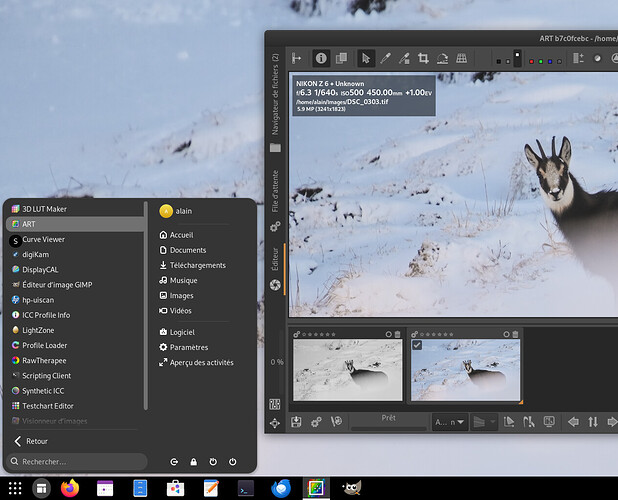Open the File Browser folder icon in sidebar
The width and height of the screenshot is (618, 500).
click(x=275, y=148)
